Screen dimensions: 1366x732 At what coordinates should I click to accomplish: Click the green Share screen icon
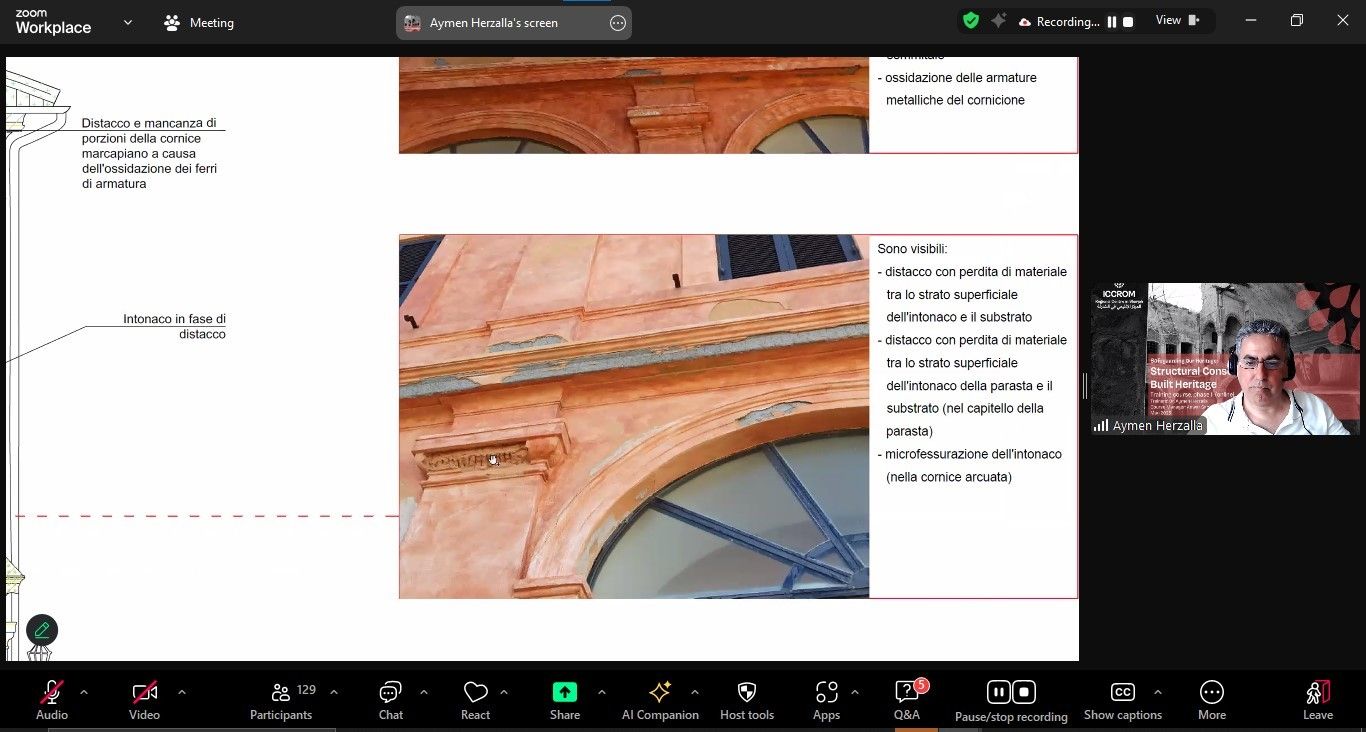pos(565,693)
